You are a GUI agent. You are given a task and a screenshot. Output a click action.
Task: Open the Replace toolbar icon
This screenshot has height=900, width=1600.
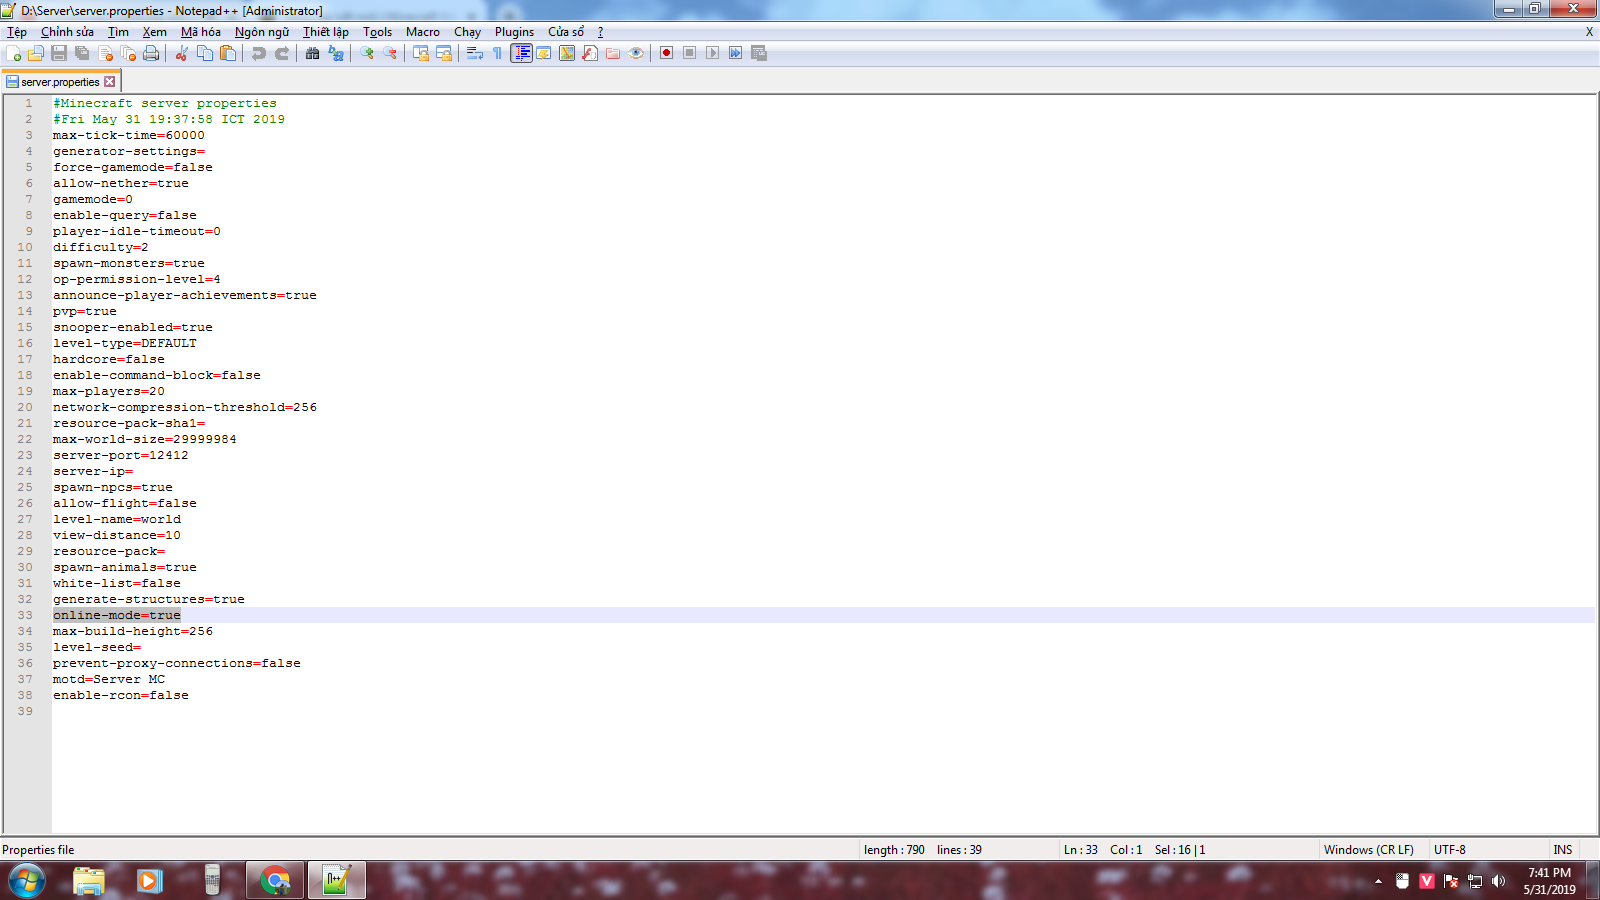(336, 53)
